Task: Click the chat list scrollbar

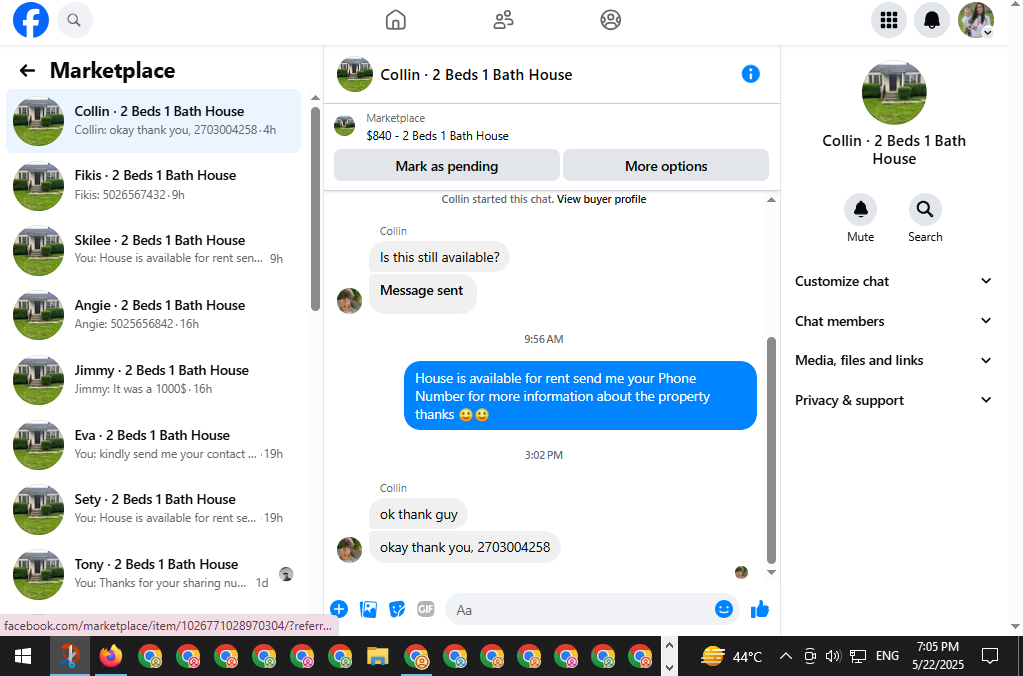Action: click(x=316, y=209)
